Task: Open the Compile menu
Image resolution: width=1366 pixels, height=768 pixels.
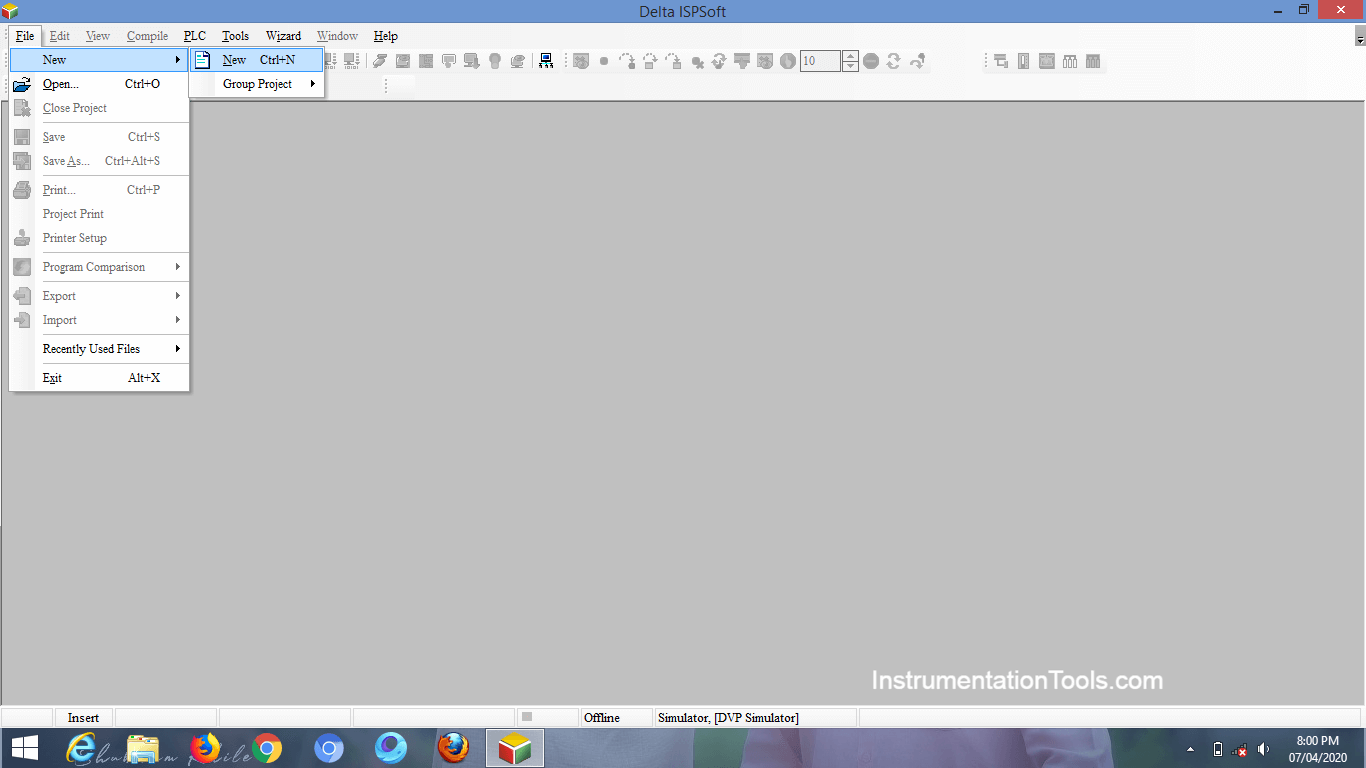Action: click(147, 36)
